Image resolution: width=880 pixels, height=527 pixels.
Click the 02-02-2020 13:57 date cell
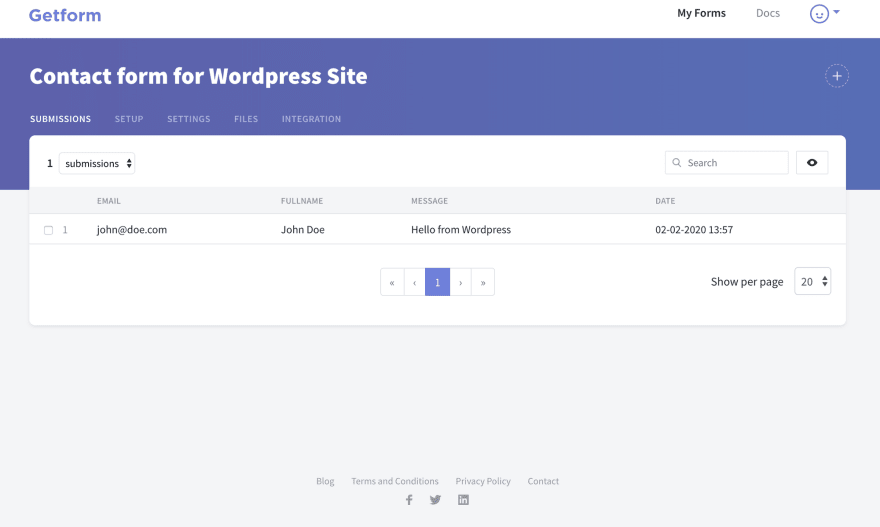tap(694, 230)
